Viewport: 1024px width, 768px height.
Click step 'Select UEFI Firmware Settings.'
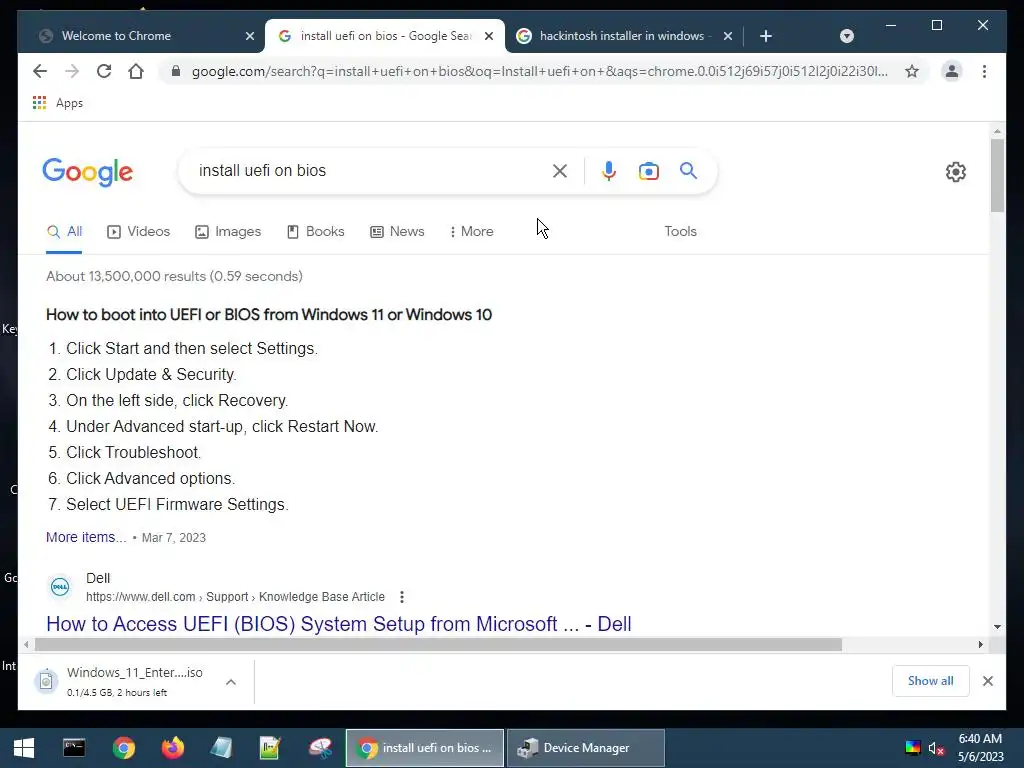point(177,504)
